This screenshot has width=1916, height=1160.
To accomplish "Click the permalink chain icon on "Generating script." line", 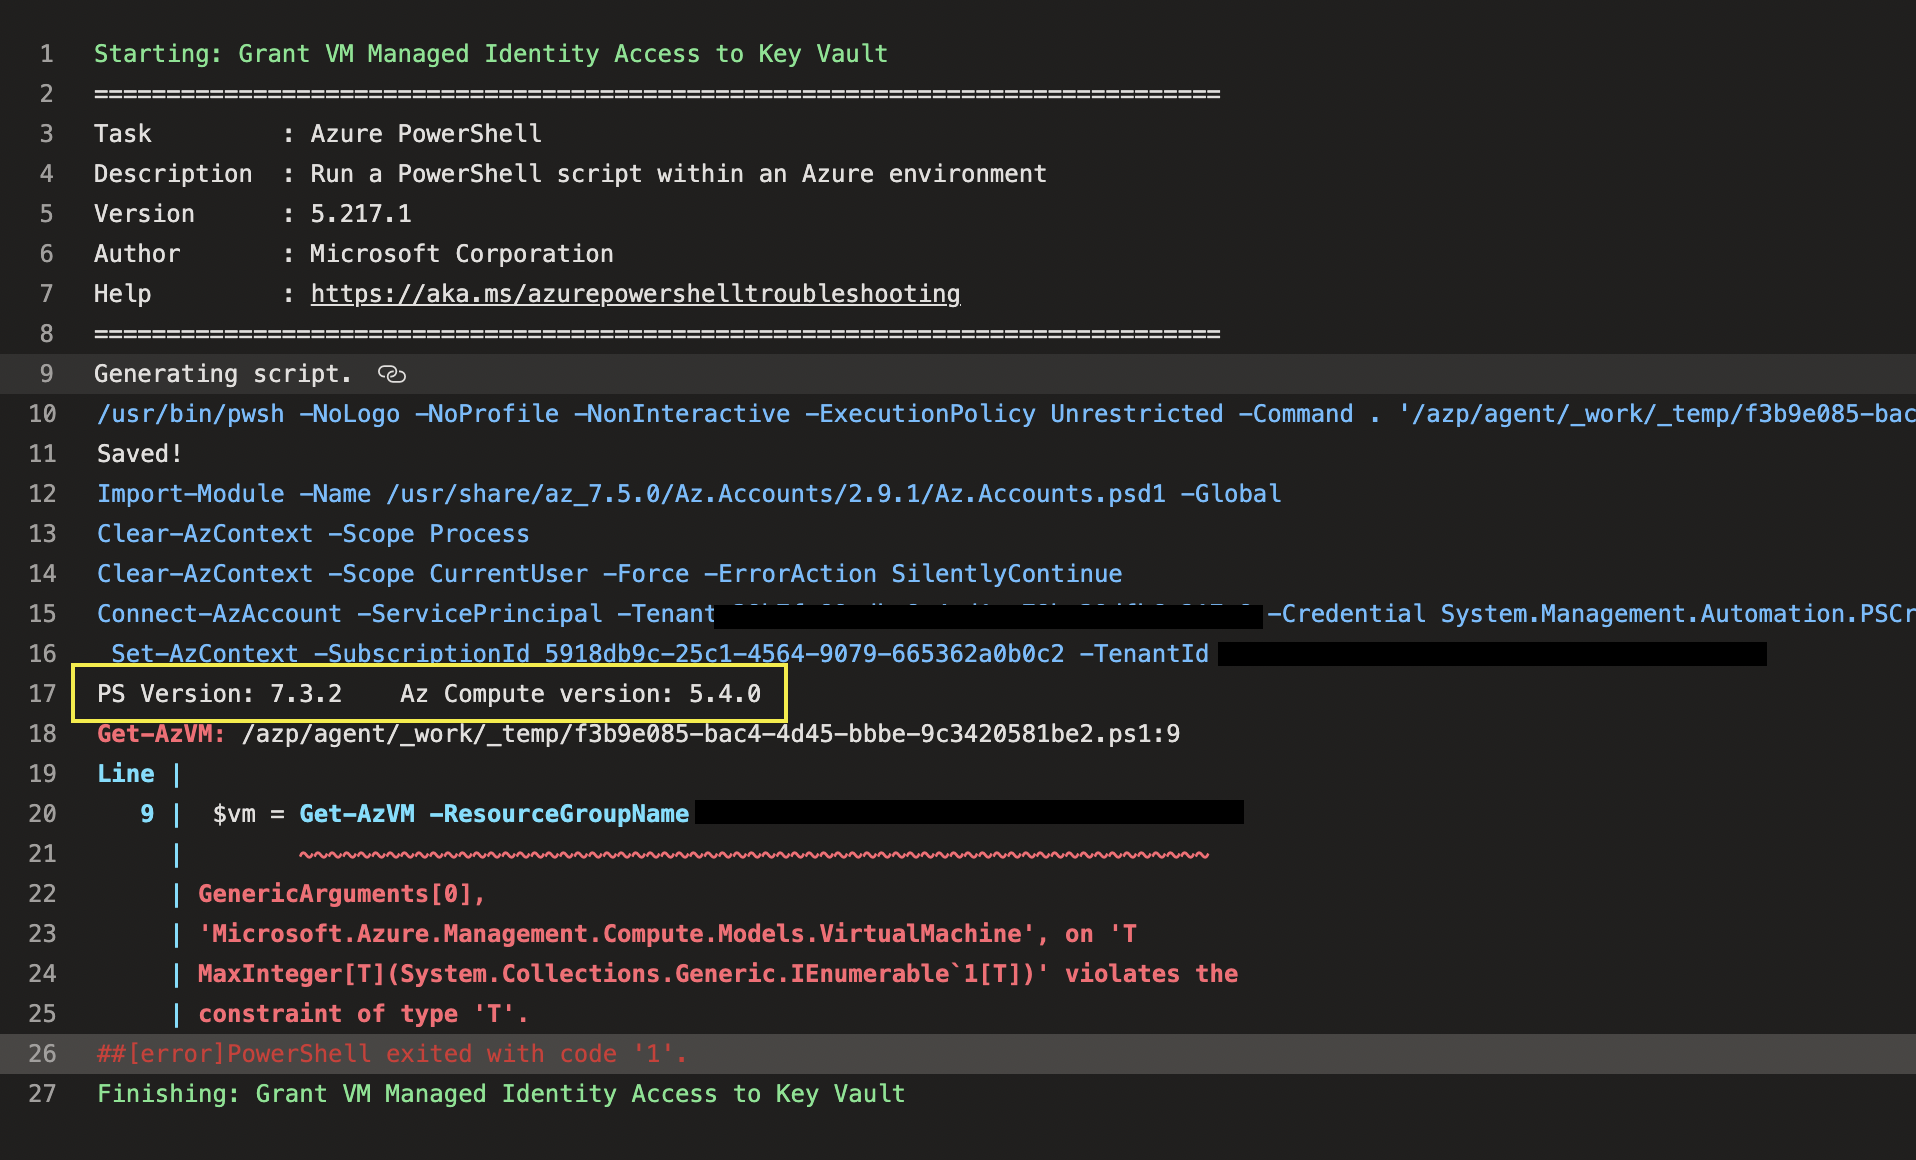I will (x=391, y=374).
